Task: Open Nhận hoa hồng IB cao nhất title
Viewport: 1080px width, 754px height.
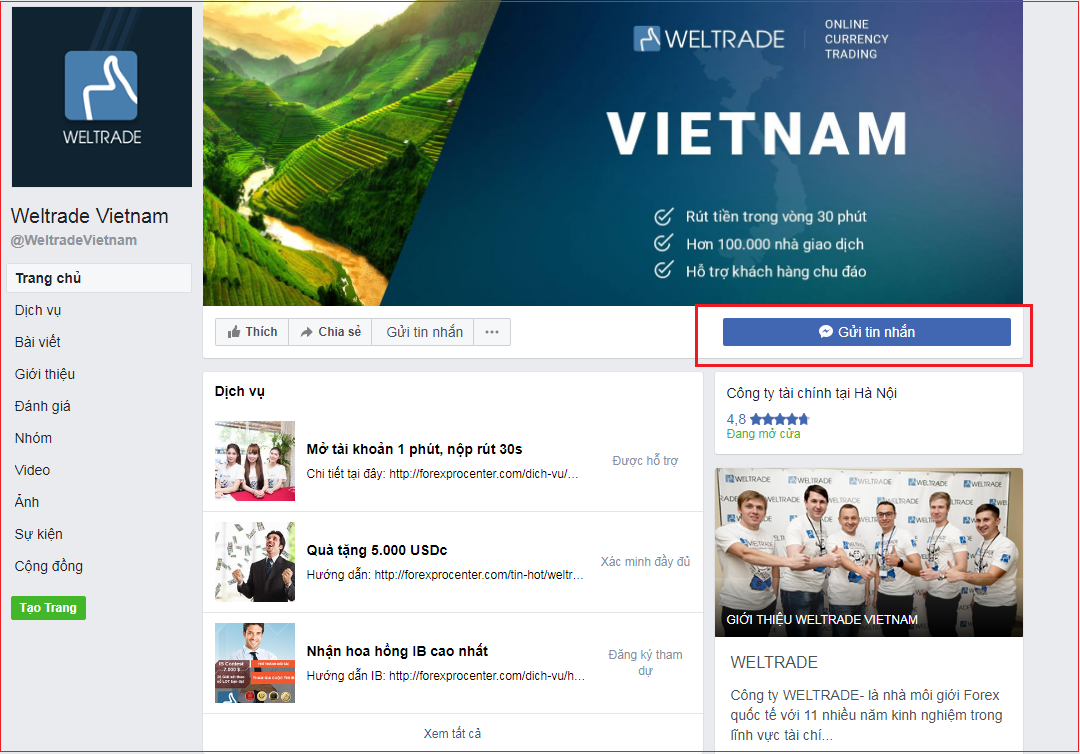Action: pos(397,651)
